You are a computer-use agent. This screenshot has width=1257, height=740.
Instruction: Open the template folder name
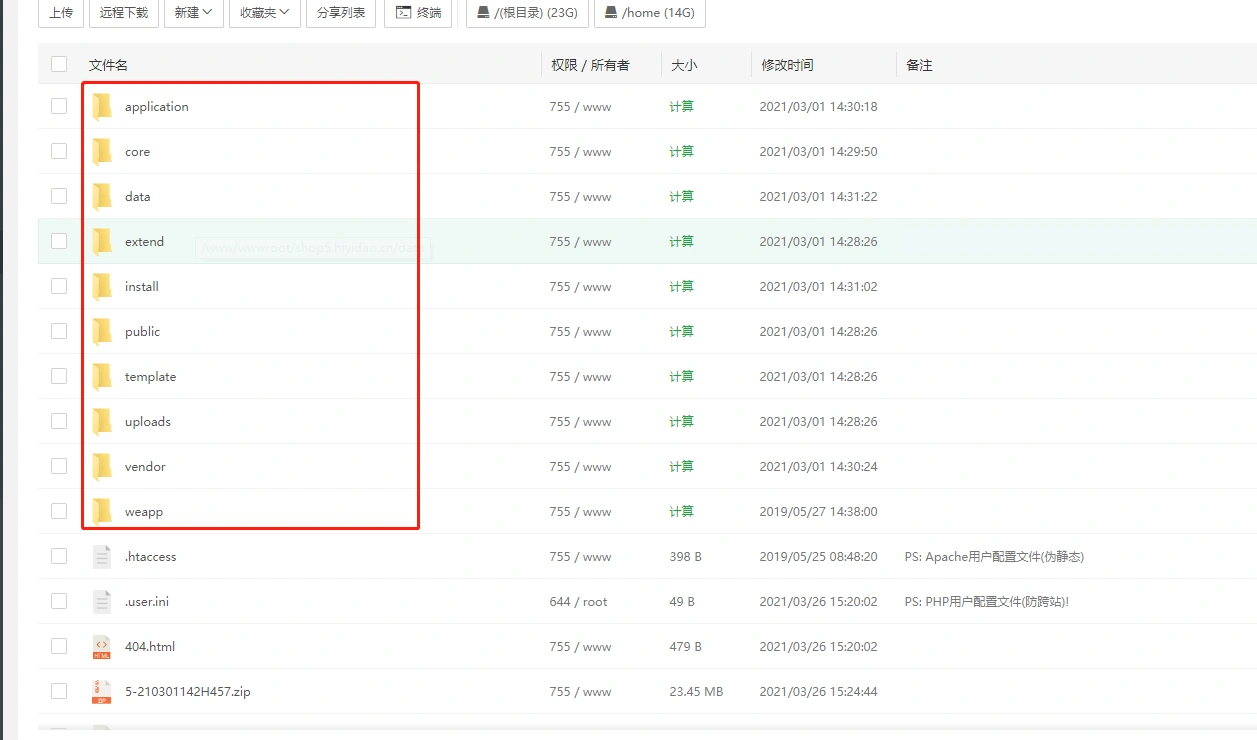[x=150, y=376]
